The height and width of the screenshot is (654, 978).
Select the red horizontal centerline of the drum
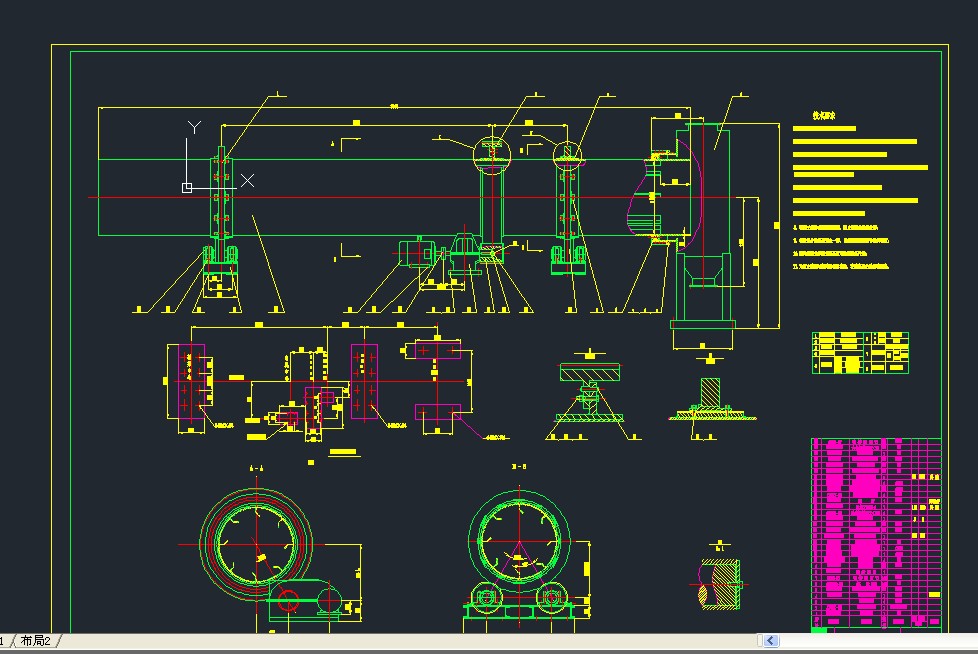tap(412, 198)
